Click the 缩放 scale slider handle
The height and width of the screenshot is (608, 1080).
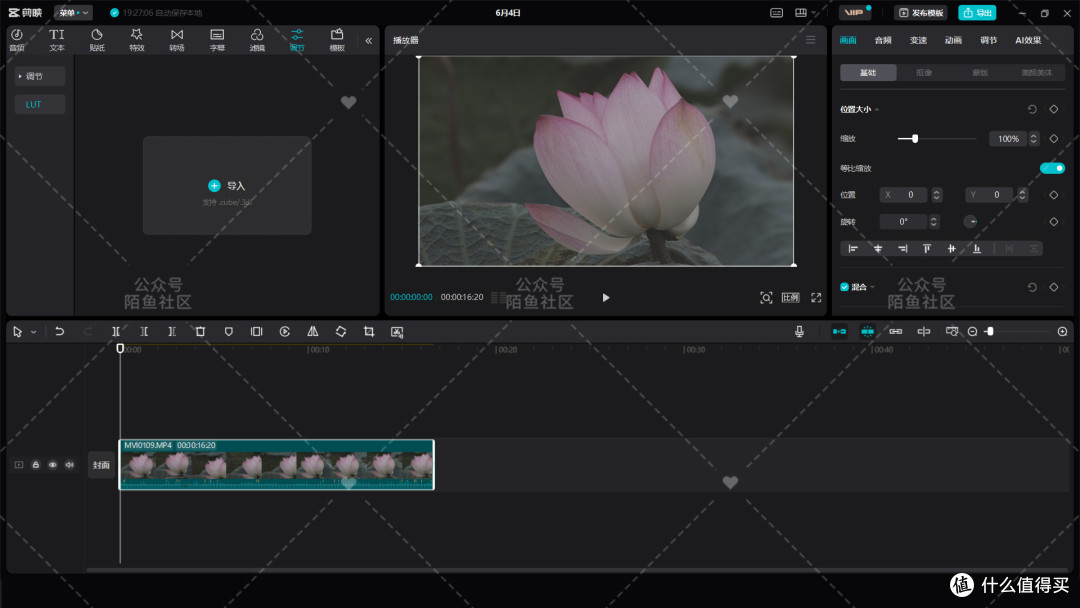[915, 138]
